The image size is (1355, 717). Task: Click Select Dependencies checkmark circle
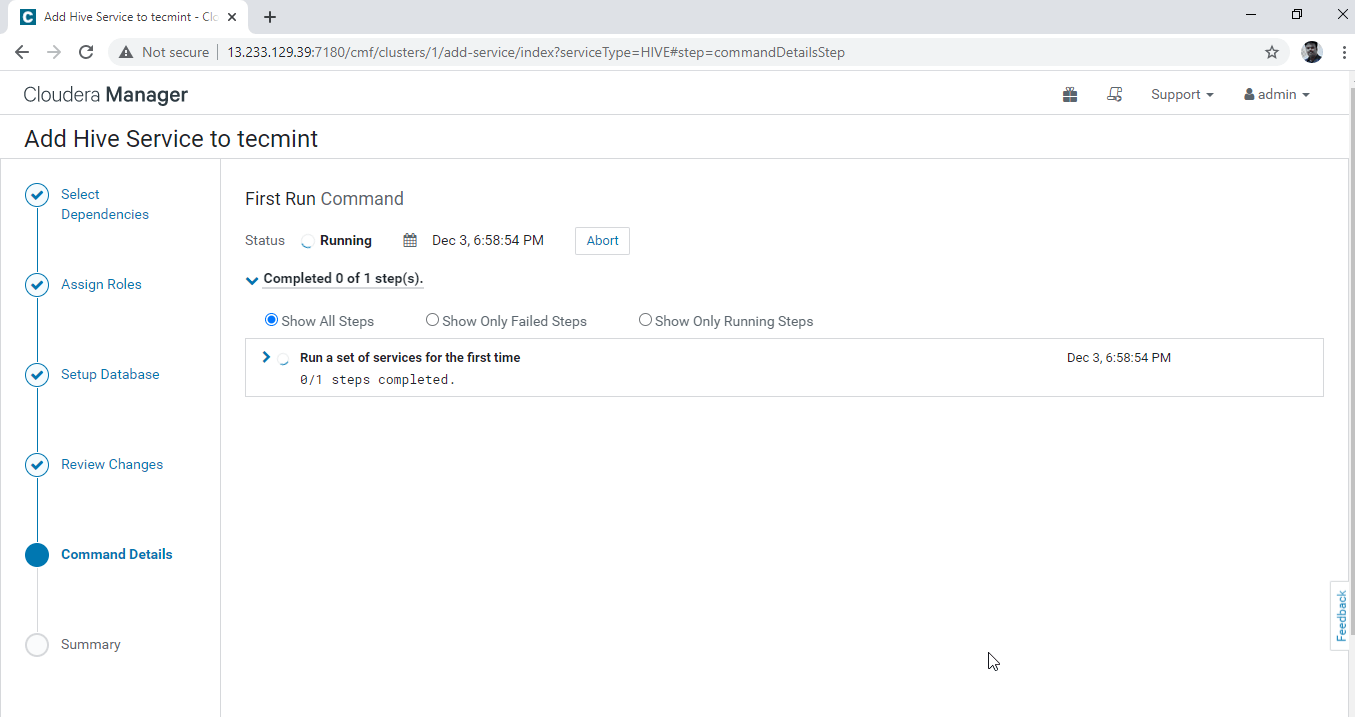pos(37,195)
